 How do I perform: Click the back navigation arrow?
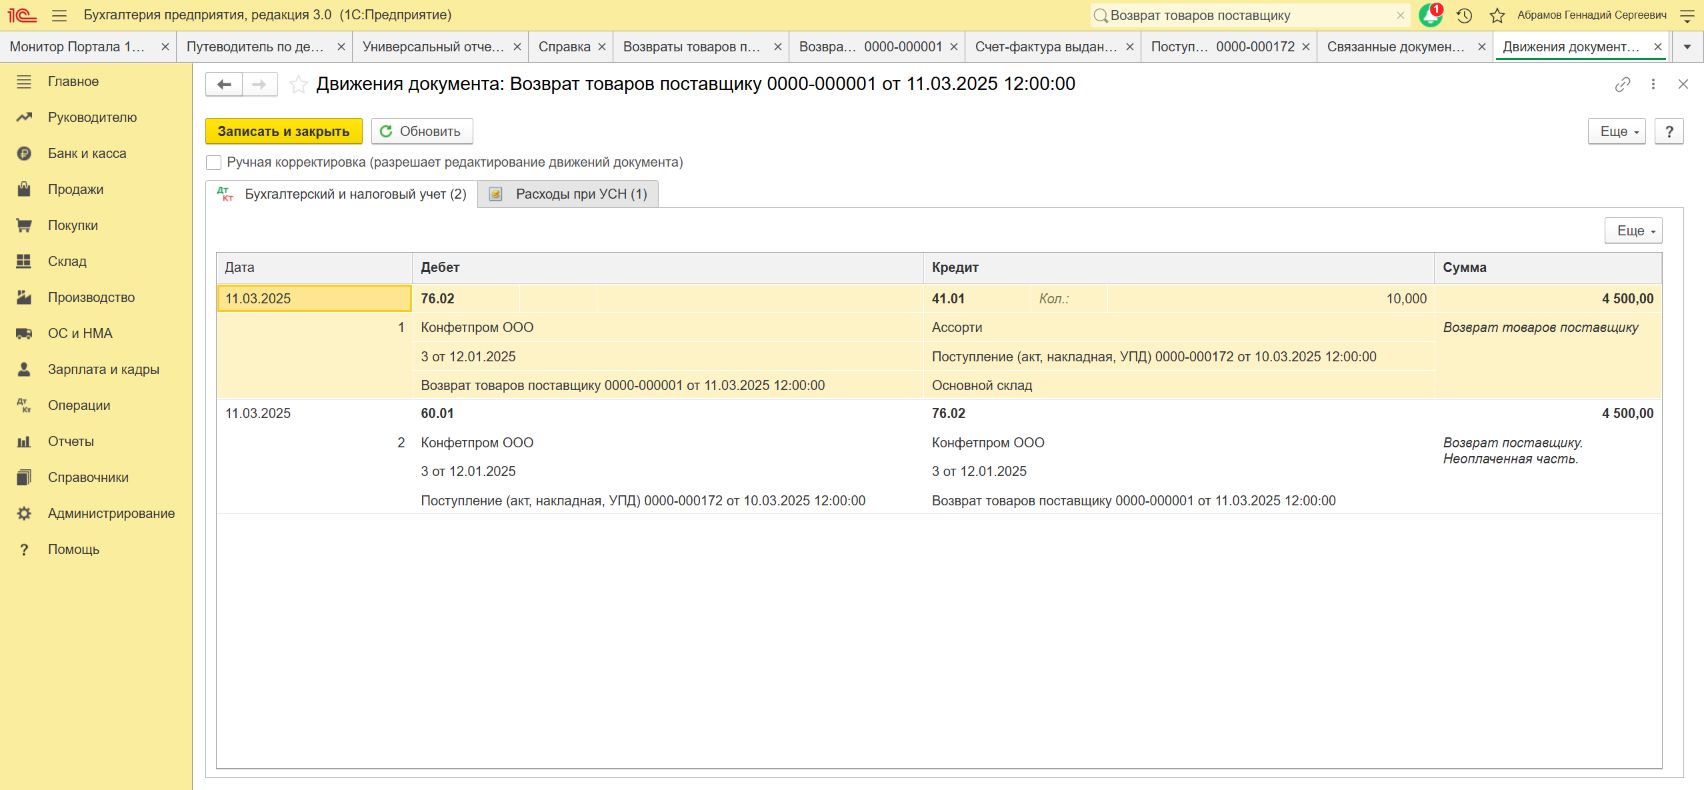pos(224,85)
